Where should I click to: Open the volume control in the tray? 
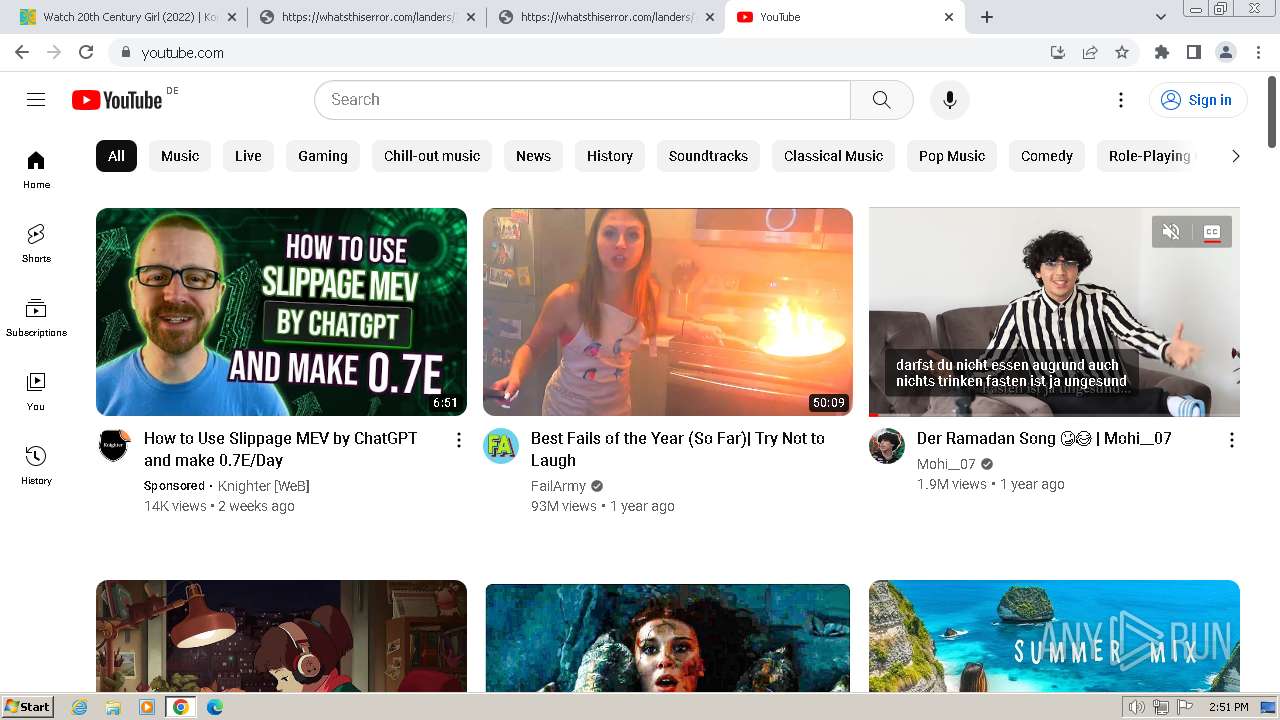click(x=1137, y=707)
